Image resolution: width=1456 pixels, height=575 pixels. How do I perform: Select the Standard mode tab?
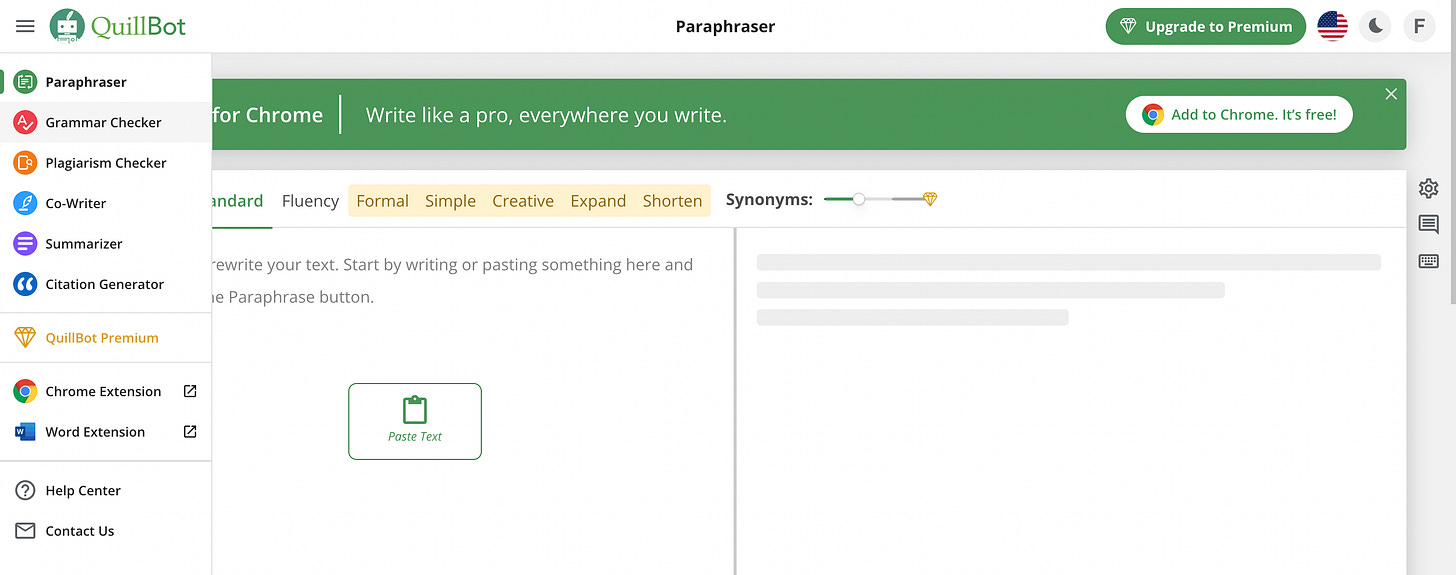point(236,201)
